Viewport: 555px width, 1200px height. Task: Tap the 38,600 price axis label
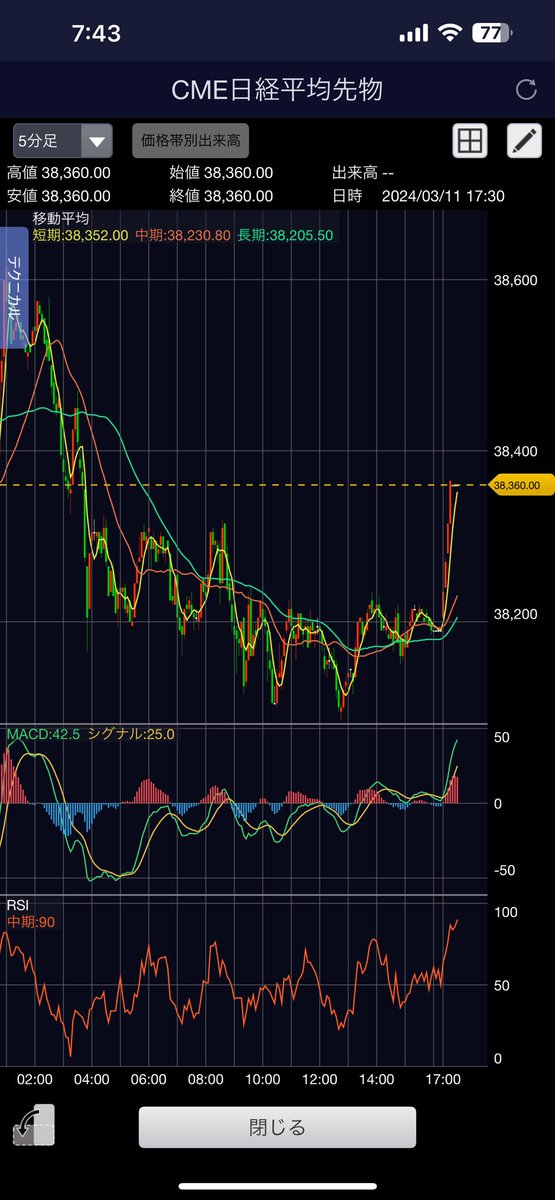point(516,281)
